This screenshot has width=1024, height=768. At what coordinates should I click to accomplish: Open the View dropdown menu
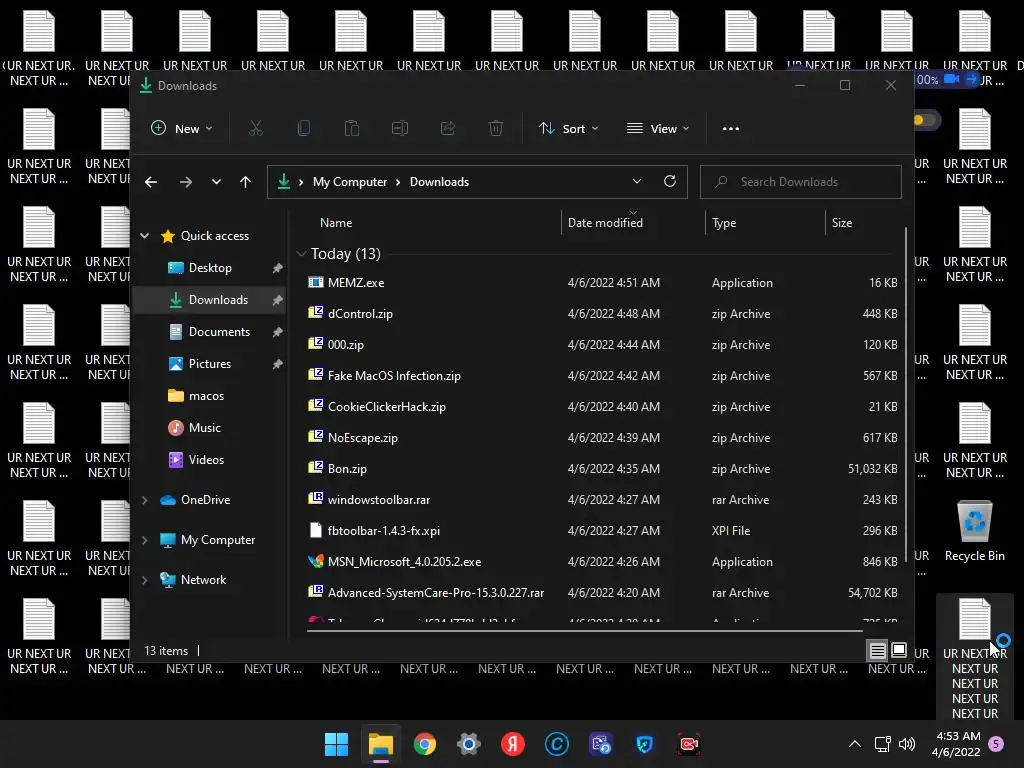tap(658, 129)
